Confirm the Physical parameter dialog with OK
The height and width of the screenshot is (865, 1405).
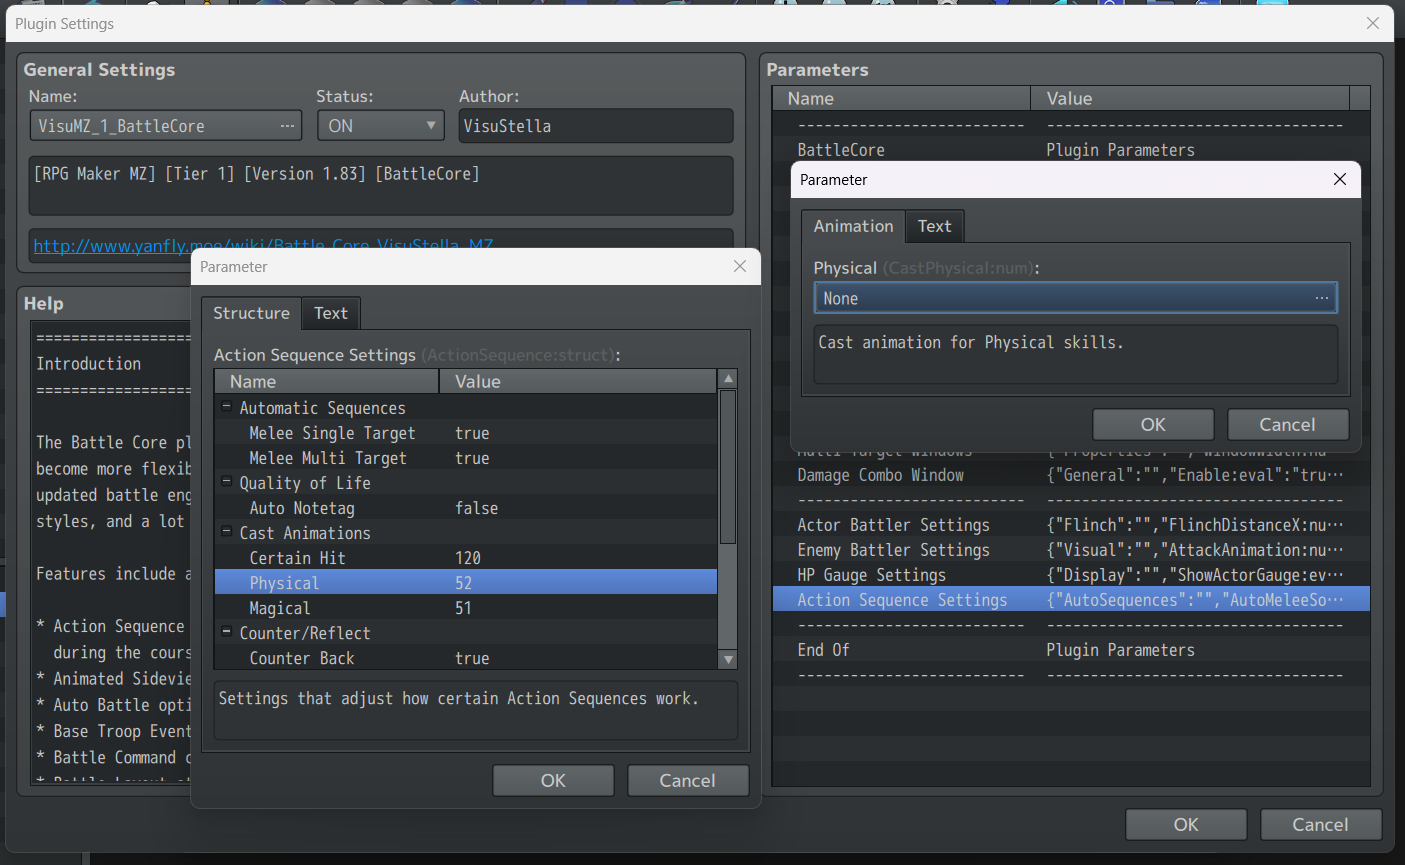[x=1153, y=424]
